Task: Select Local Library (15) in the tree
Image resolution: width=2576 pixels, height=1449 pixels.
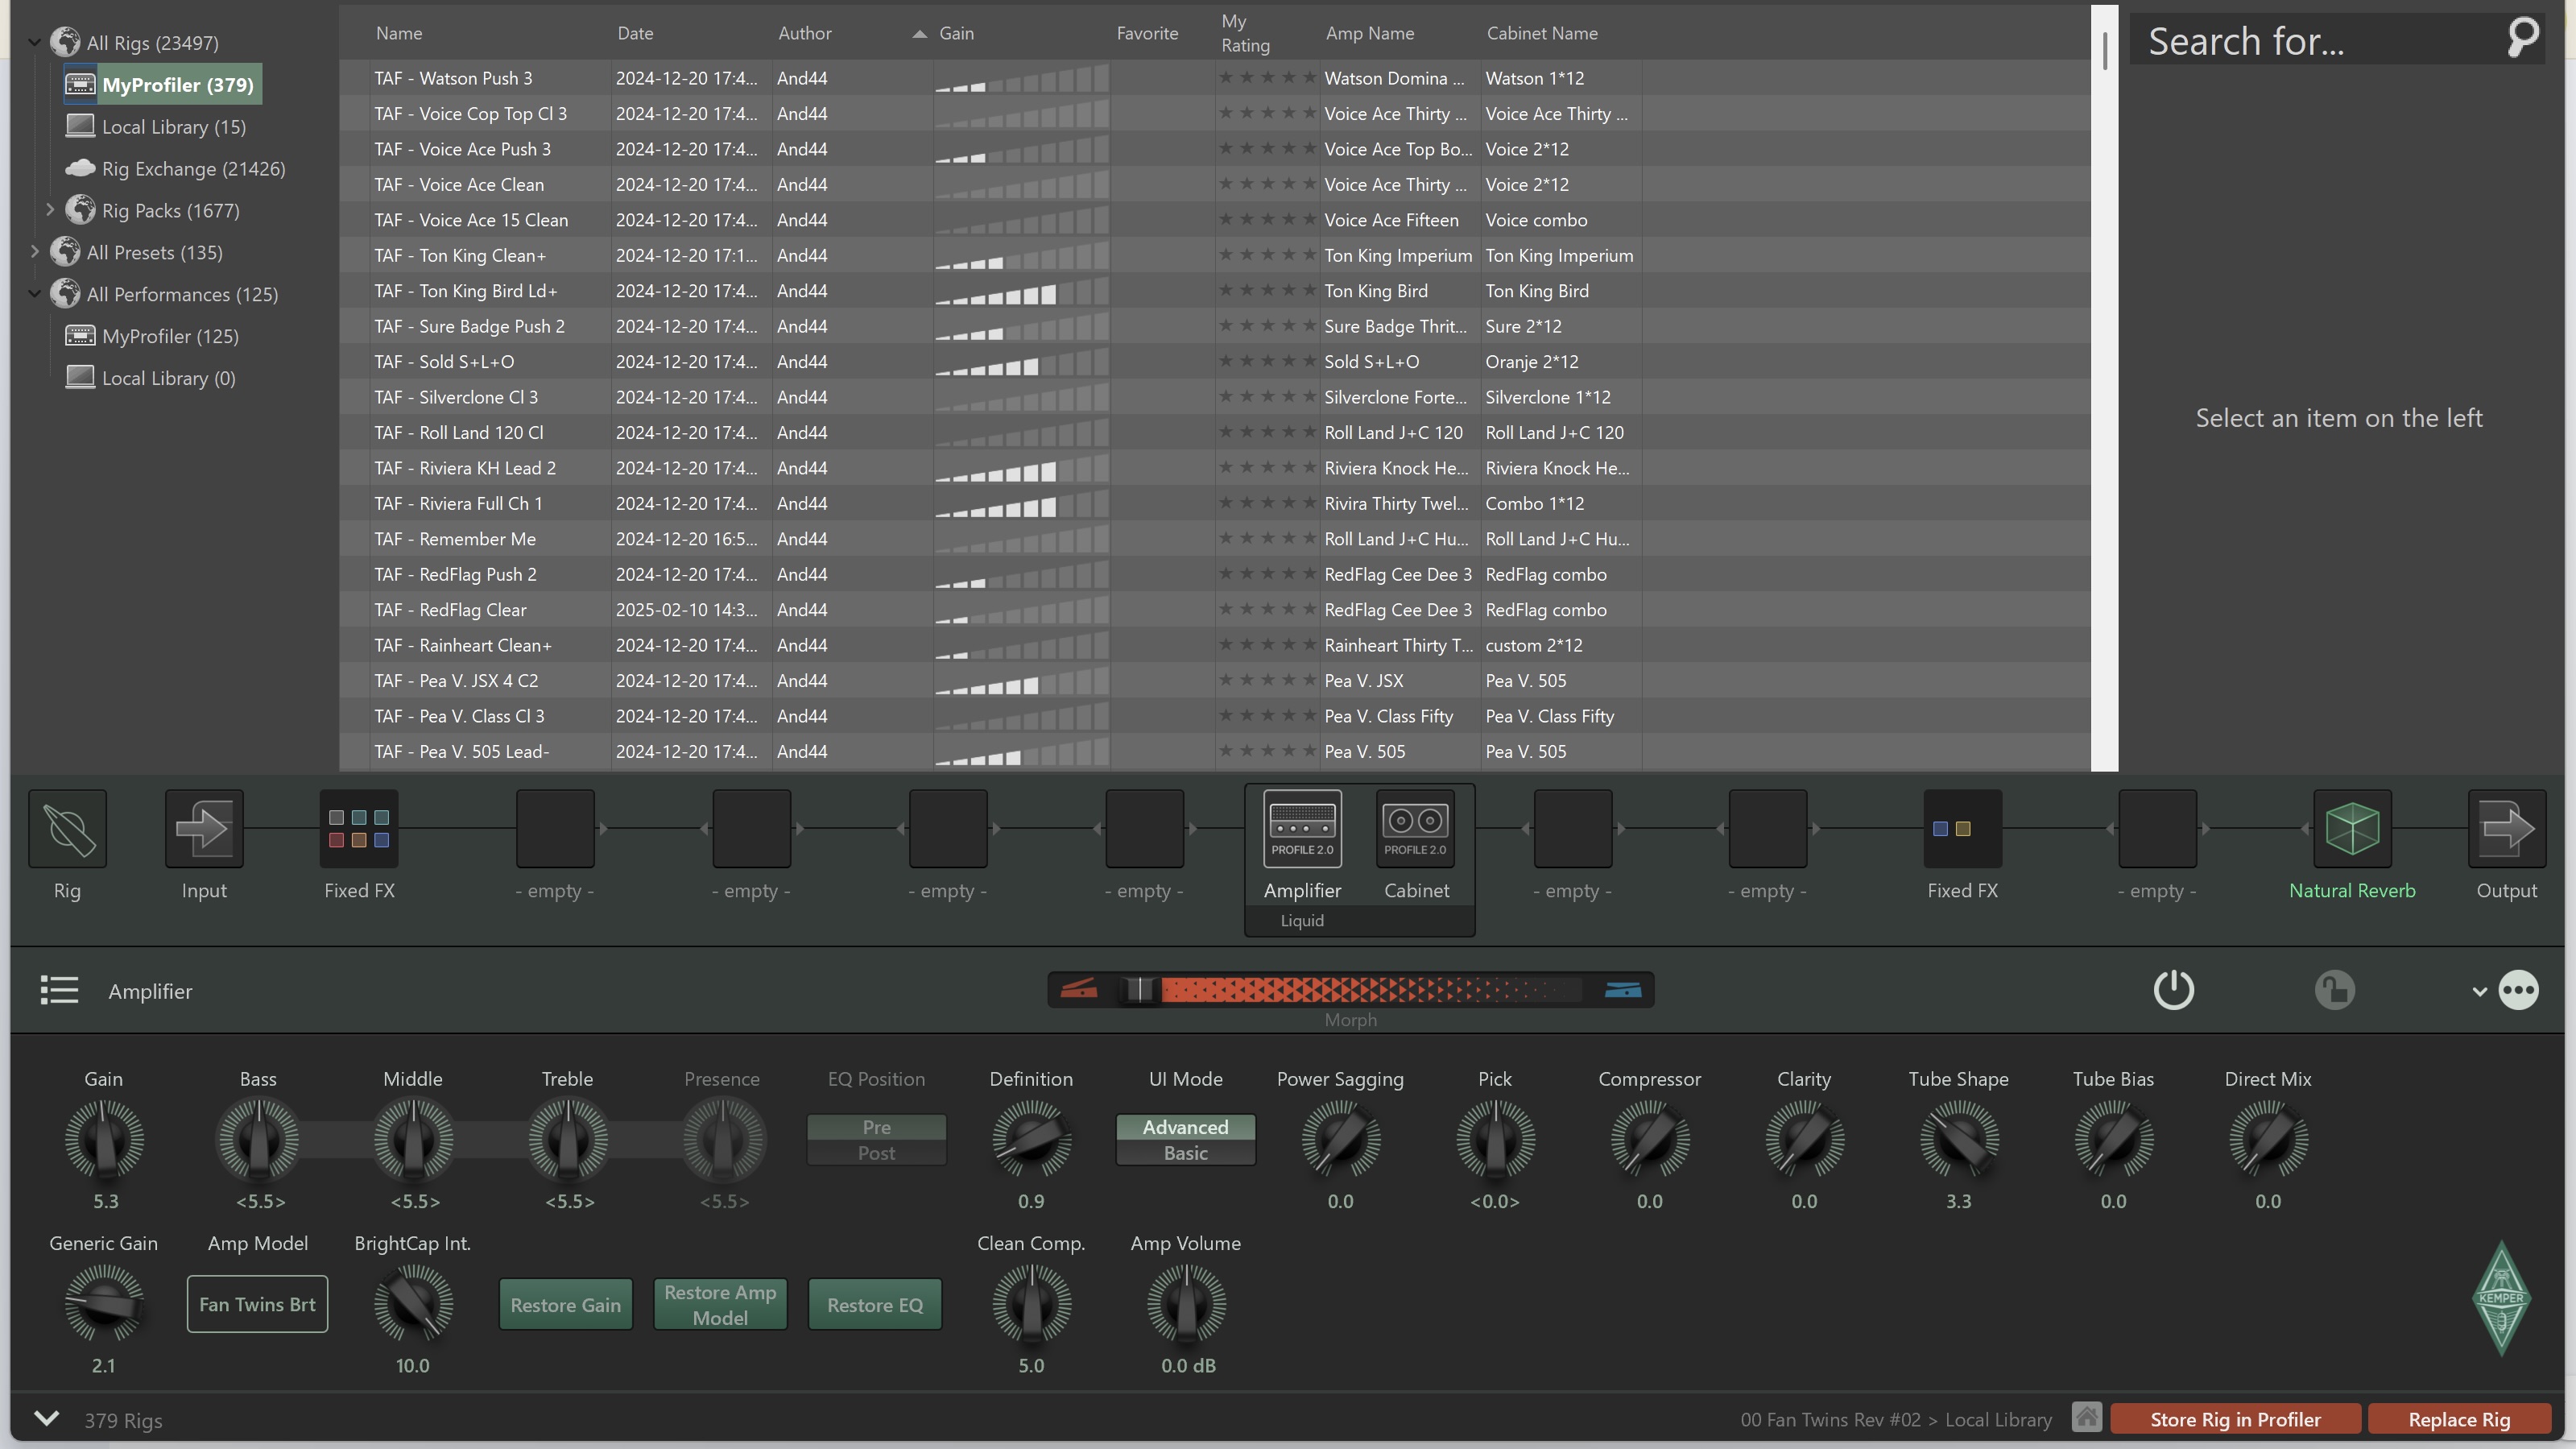Action: click(x=156, y=126)
